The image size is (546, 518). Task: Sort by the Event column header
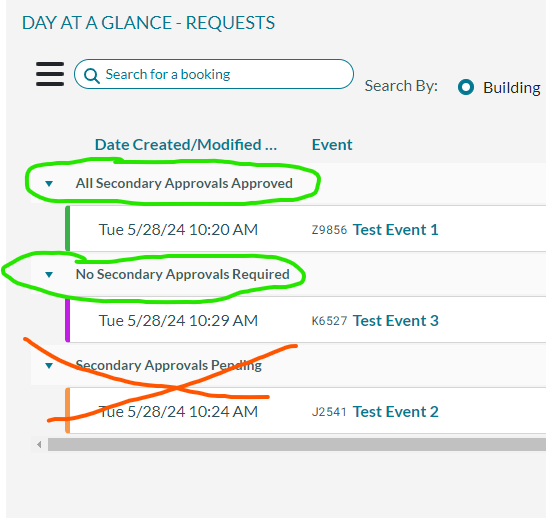pos(332,144)
